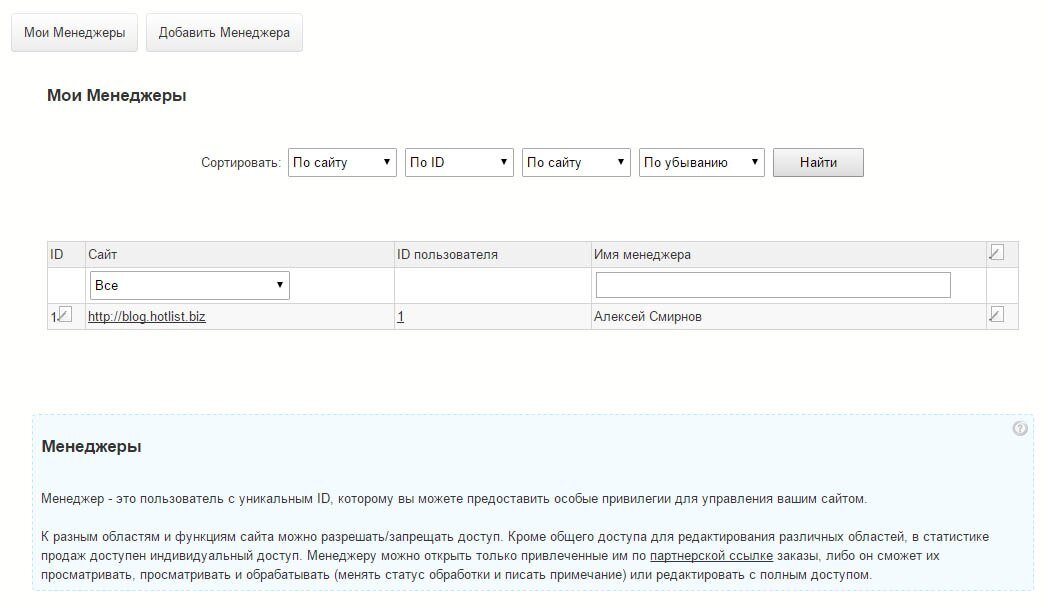The width and height of the screenshot is (1046, 608).
Task: Switch to the Мои Менеджеры tab
Action: tap(75, 32)
